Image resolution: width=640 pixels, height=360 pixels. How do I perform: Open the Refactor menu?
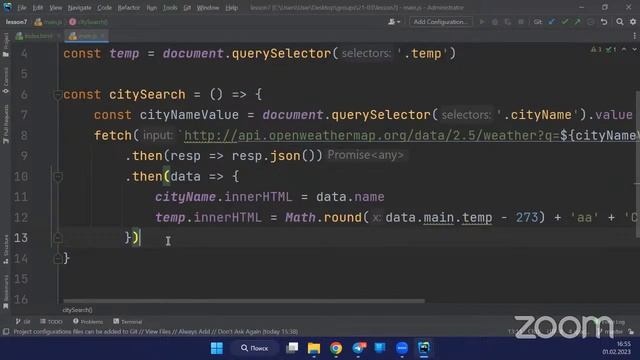pos(129,8)
